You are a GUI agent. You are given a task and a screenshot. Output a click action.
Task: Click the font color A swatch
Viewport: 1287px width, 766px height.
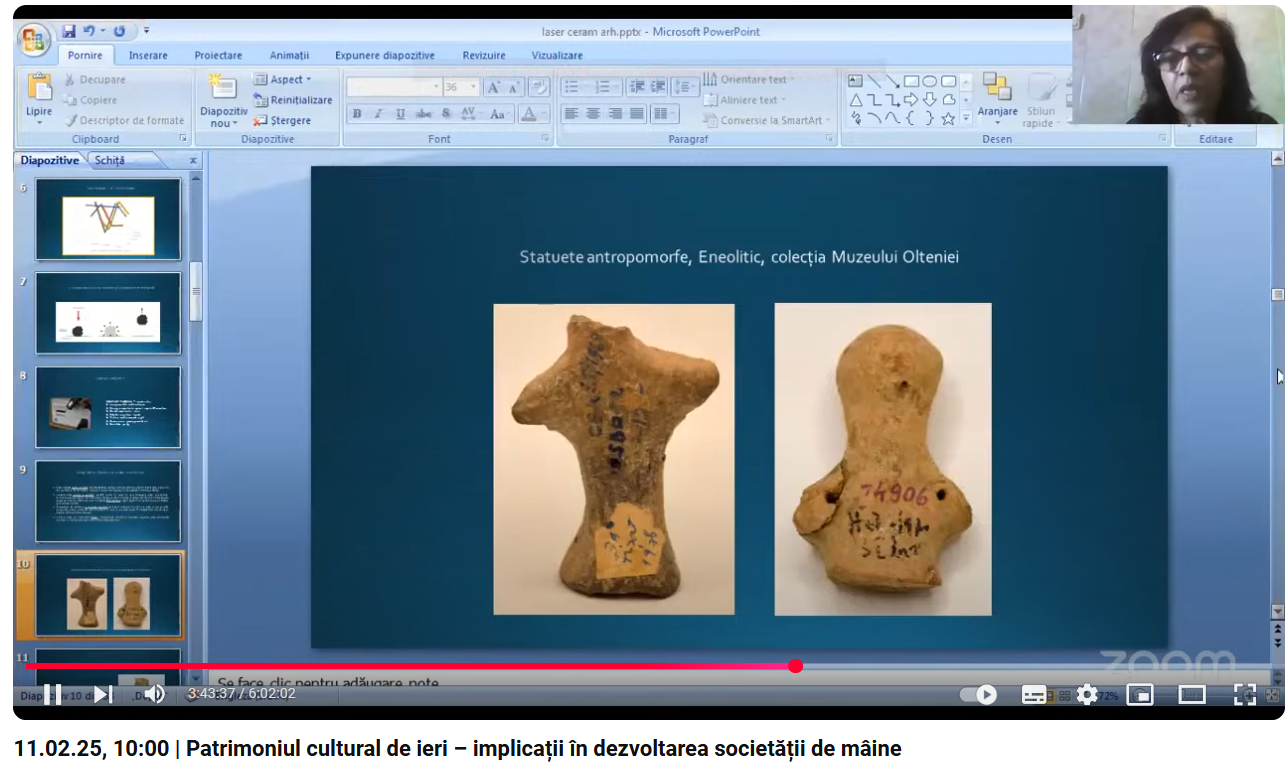[529, 114]
